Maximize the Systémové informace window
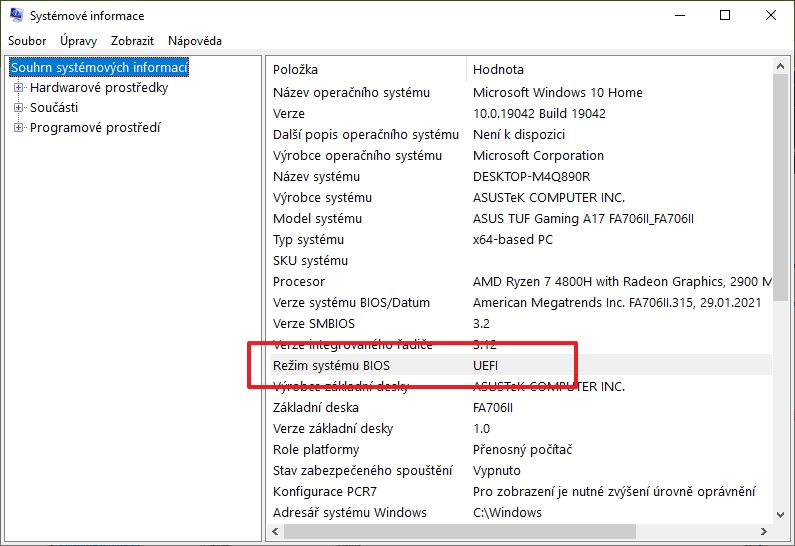 (x=725, y=16)
